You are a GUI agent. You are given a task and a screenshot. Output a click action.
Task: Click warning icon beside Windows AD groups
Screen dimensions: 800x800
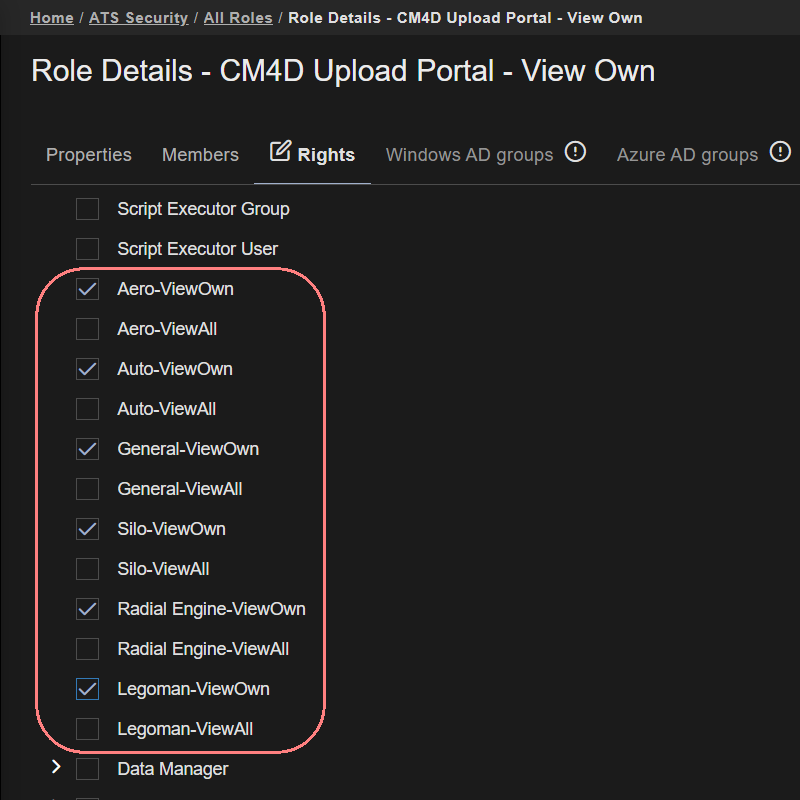pos(575,152)
